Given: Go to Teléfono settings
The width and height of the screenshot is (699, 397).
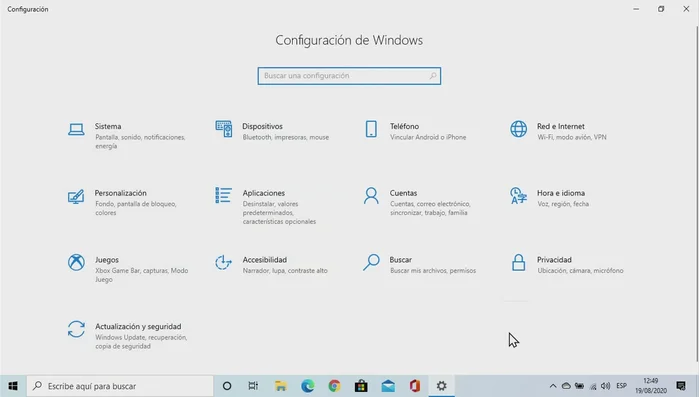Looking at the screenshot, I should point(404,127).
